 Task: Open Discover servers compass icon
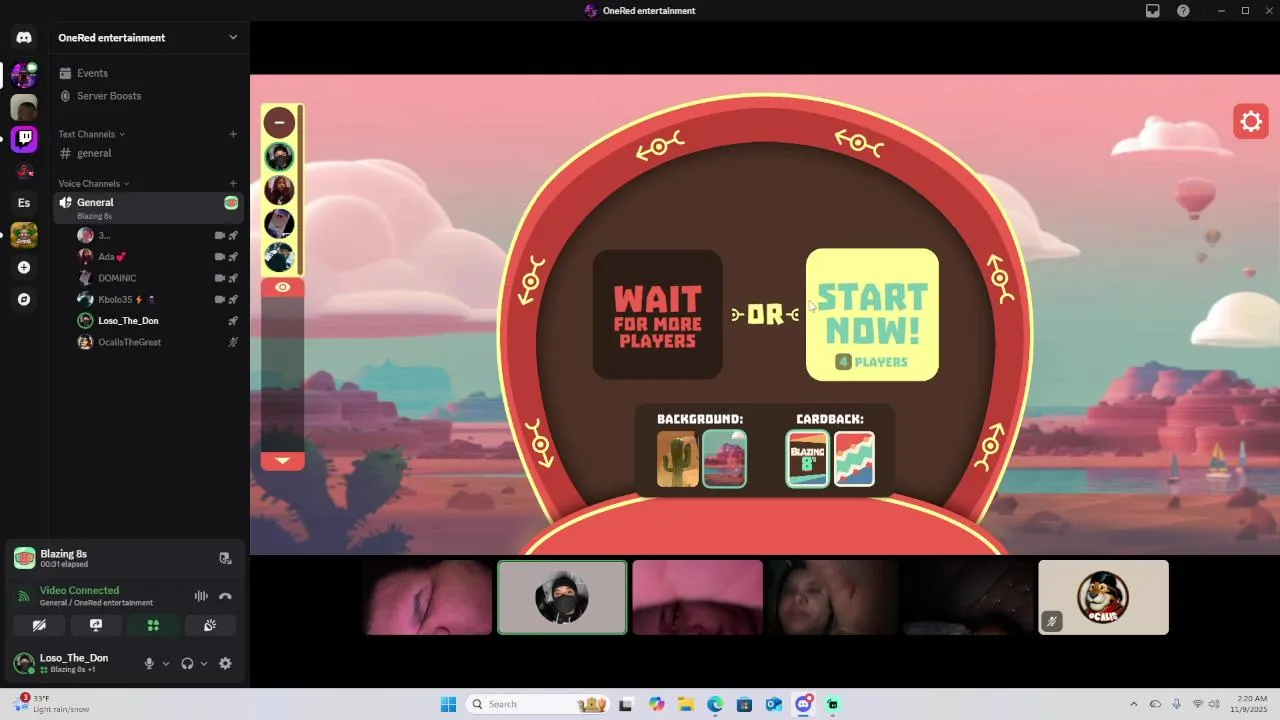tap(24, 299)
